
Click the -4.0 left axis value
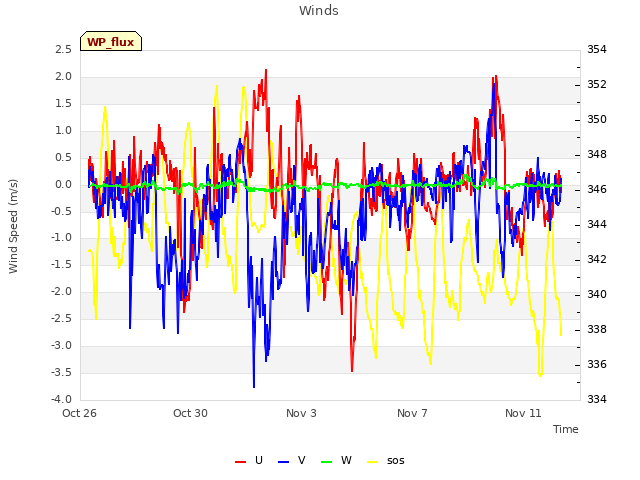pos(61,400)
